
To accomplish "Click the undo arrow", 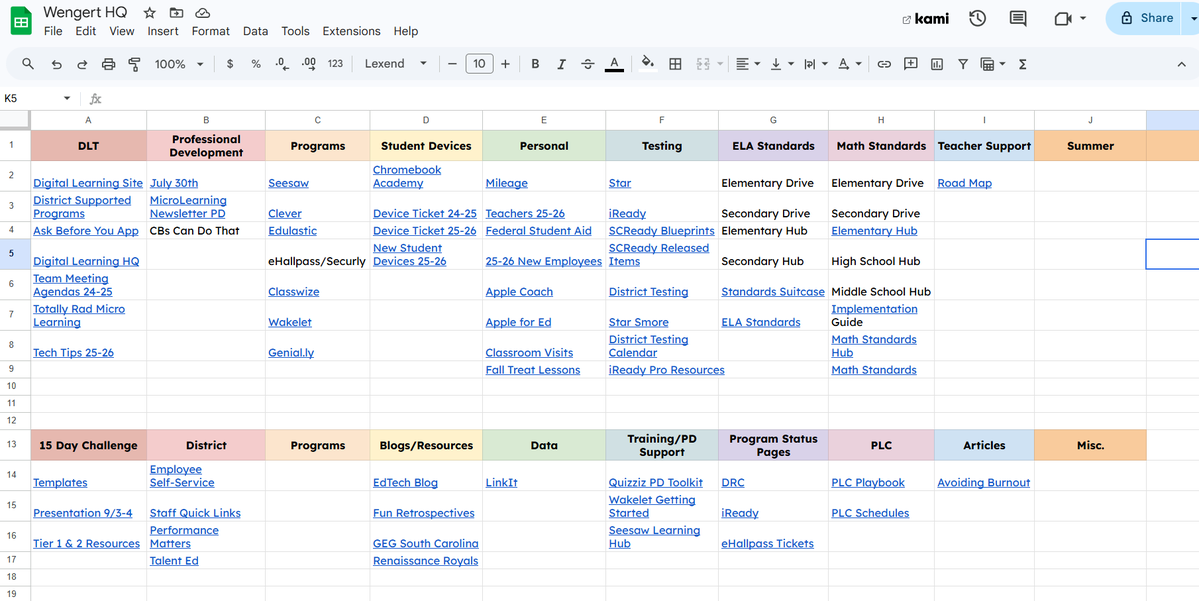I will click(57, 64).
